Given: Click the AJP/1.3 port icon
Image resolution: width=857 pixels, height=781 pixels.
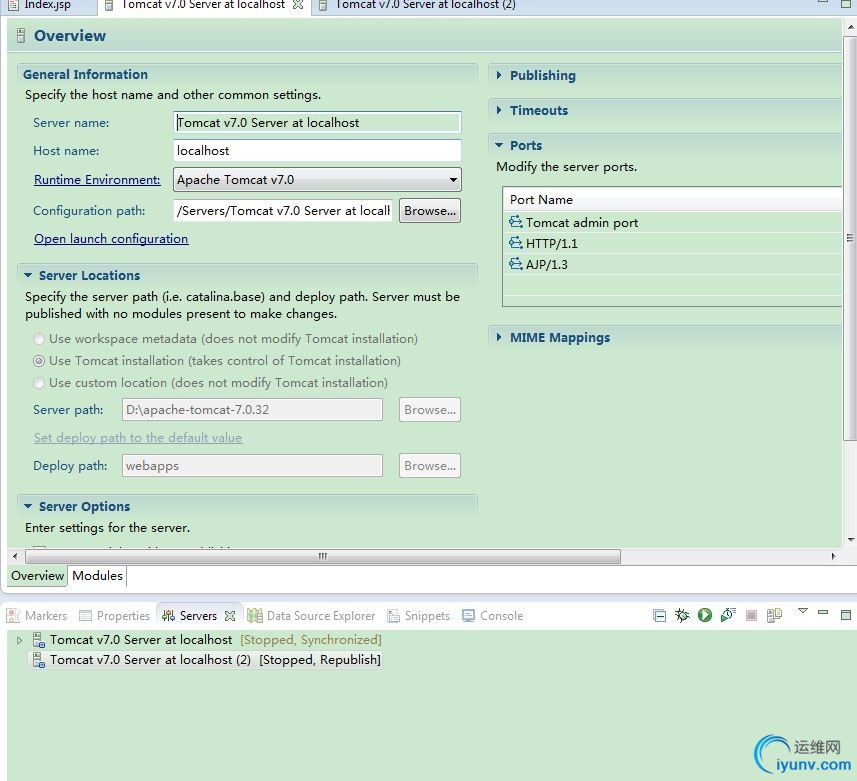Looking at the screenshot, I should pos(515,264).
